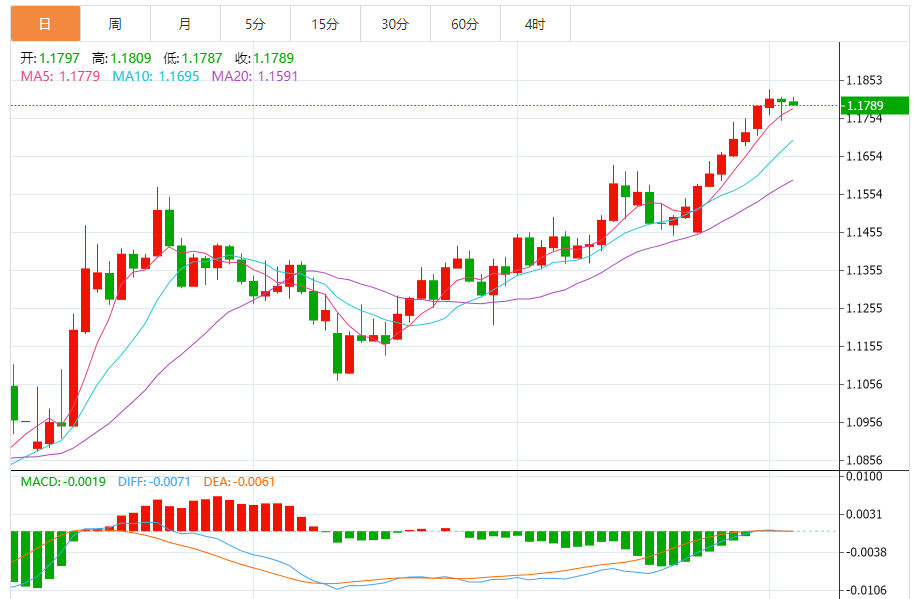
Task: Select the MA10: 1.1695 legend label
Action: [x=156, y=76]
